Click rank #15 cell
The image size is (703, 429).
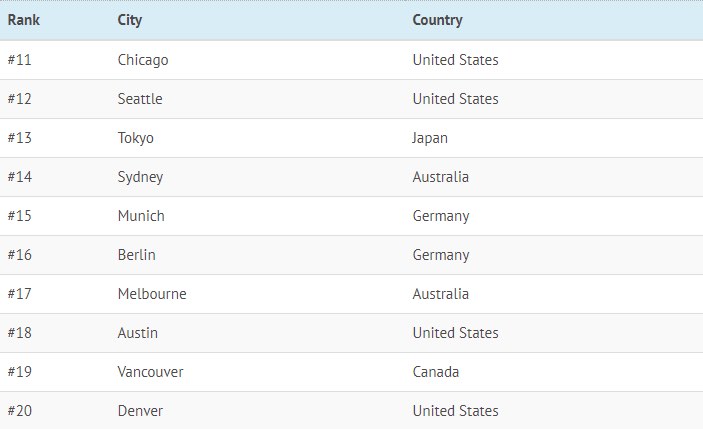[x=20, y=216]
